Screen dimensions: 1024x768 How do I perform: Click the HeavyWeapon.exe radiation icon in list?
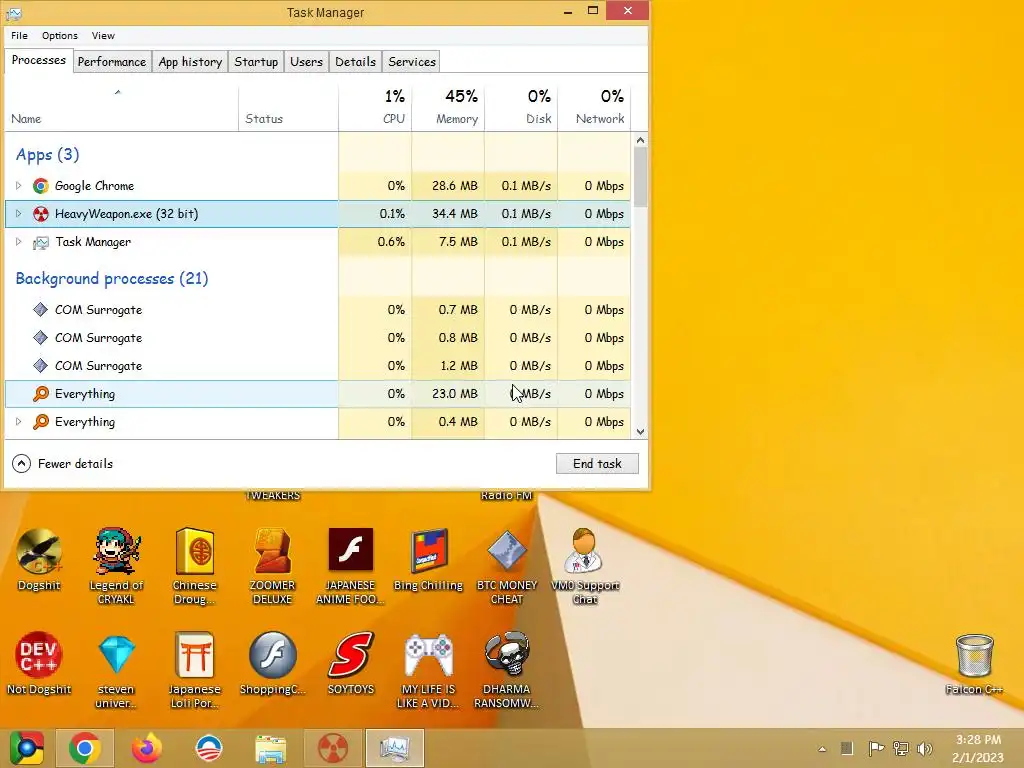coord(40,214)
